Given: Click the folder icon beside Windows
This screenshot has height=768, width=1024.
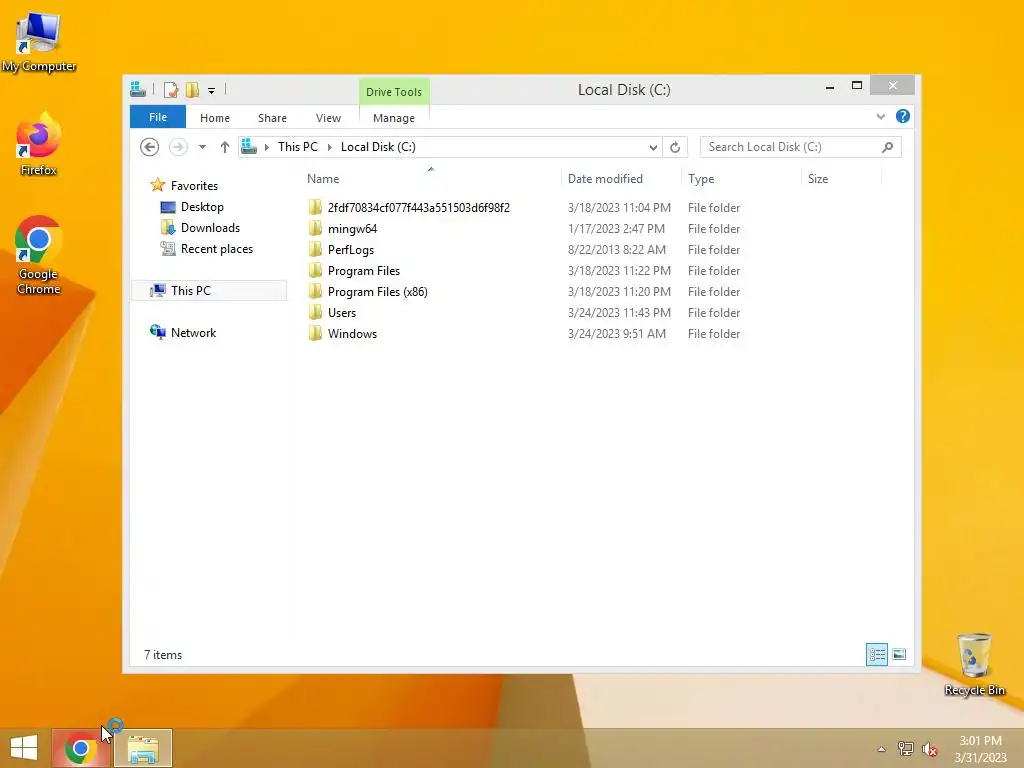Looking at the screenshot, I should tap(315, 333).
